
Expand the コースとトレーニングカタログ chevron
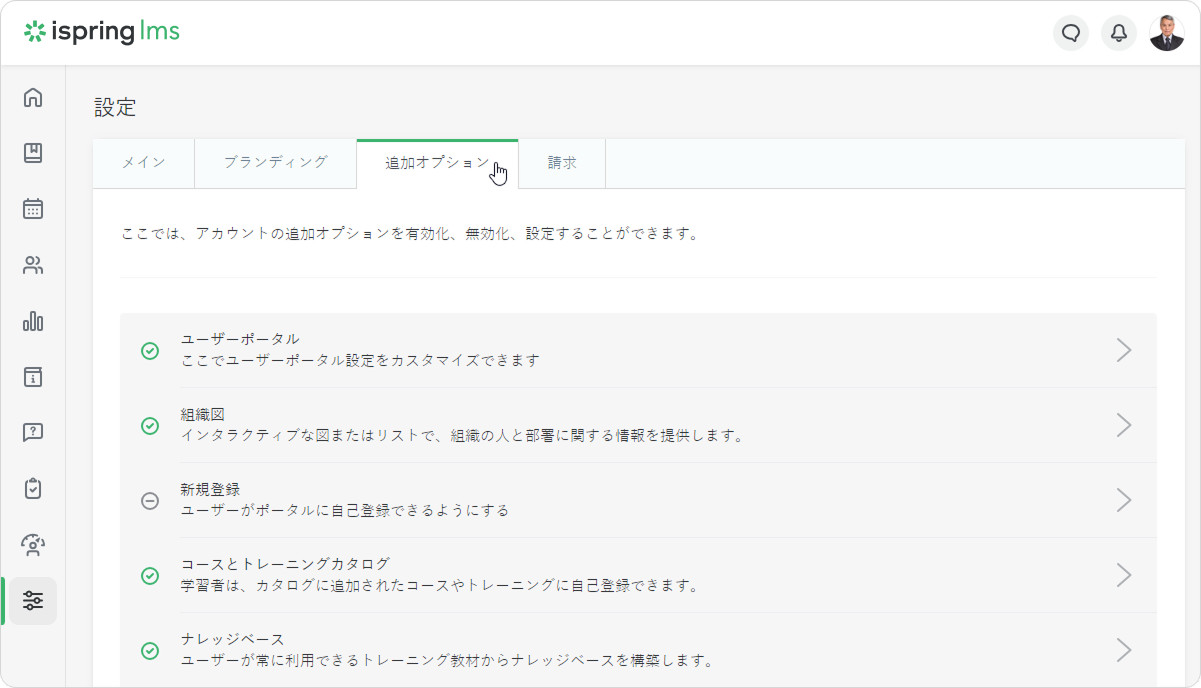1124,575
